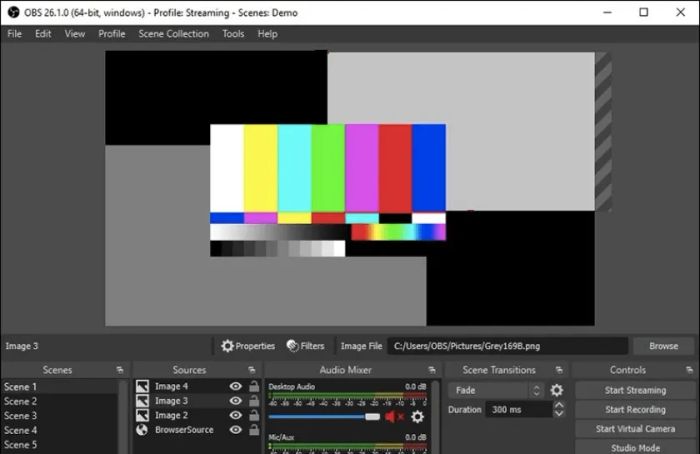This screenshot has width=700, height=454.
Task: Select the Image 4 source
Action: pyautogui.click(x=171, y=386)
